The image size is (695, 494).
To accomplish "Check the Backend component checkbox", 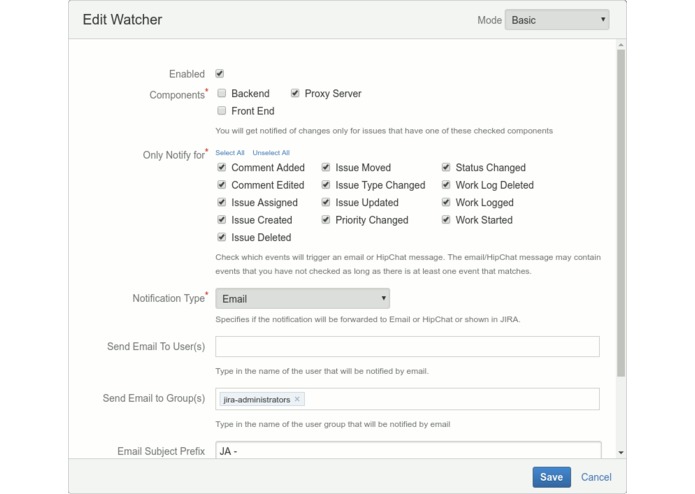I will pos(222,93).
